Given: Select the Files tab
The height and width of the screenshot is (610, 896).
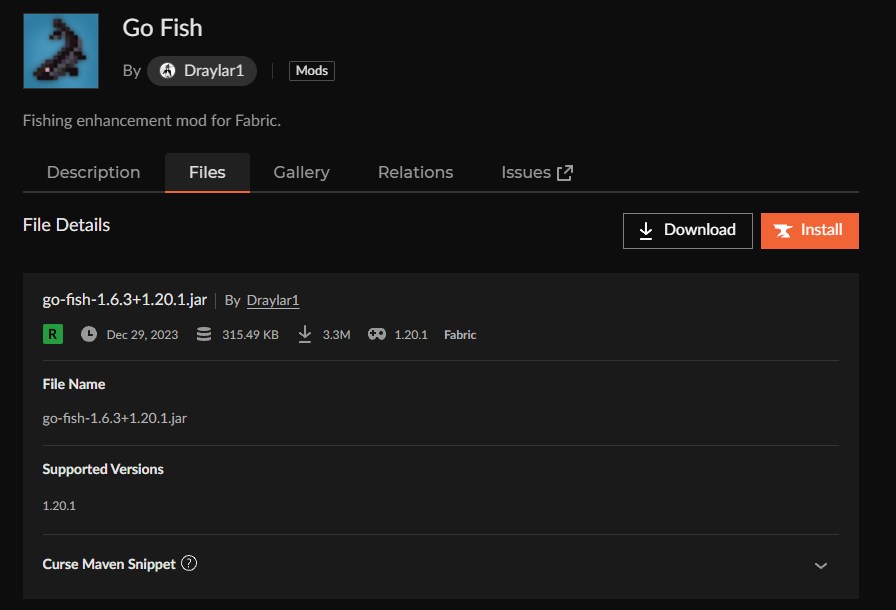Looking at the screenshot, I should (x=207, y=172).
